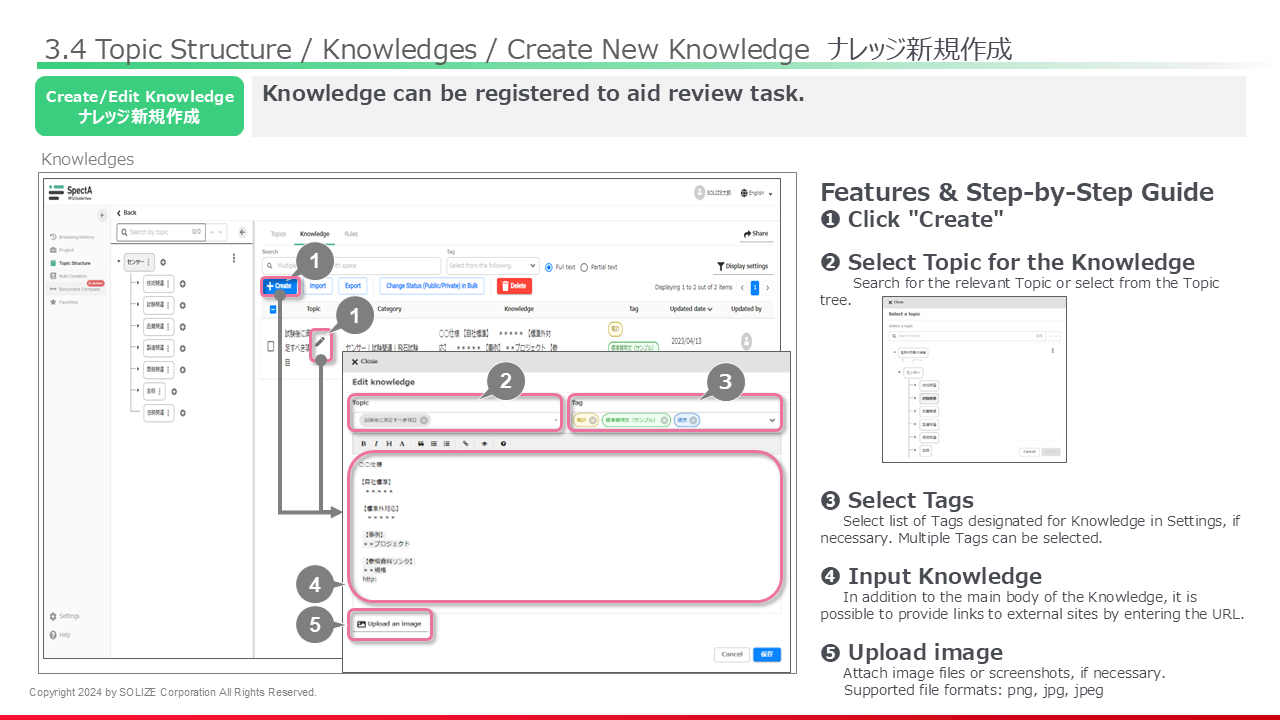Select the Full text radio button
The width and height of the screenshot is (1280, 720).
tap(549, 267)
